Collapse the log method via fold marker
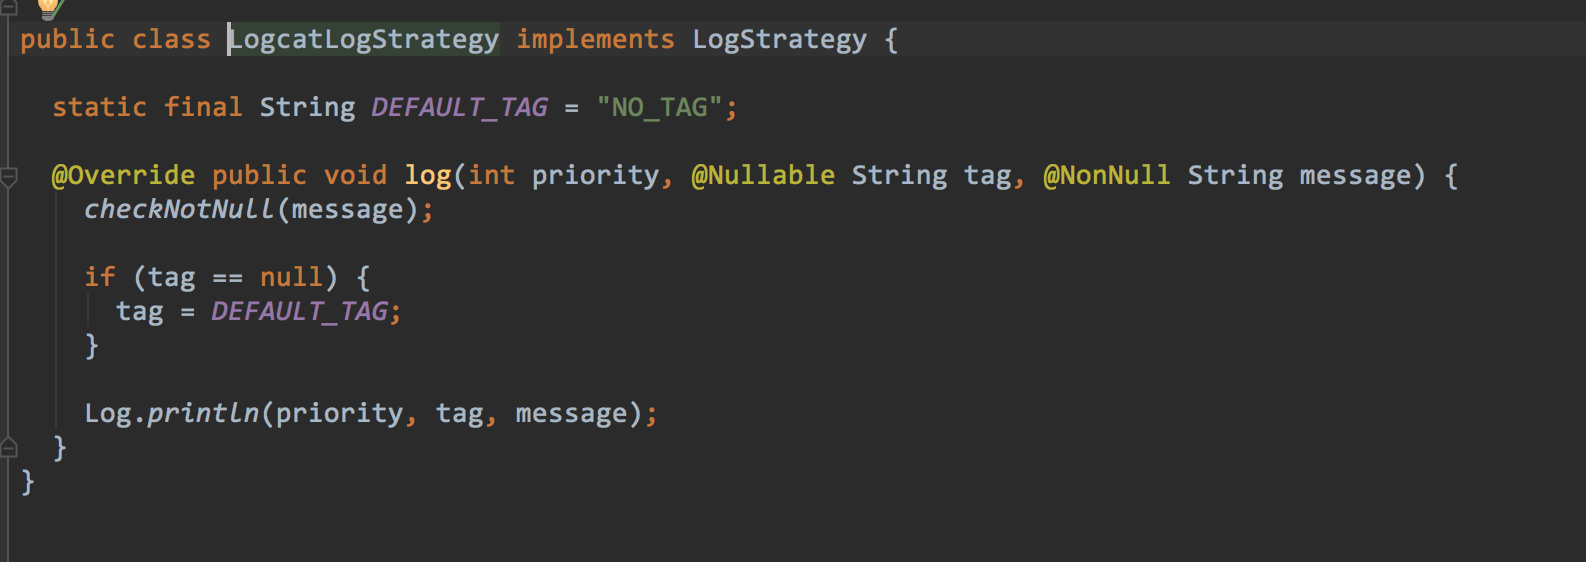Screen dimensions: 1586x562 [x=9, y=177]
